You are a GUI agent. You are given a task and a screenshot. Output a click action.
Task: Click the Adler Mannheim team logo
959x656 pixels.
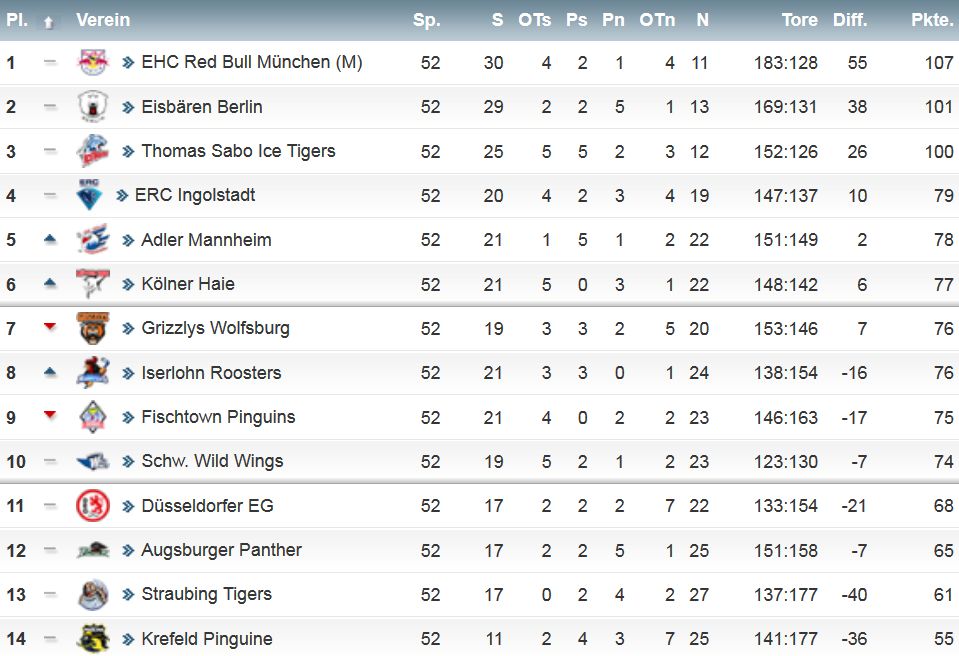click(x=91, y=240)
